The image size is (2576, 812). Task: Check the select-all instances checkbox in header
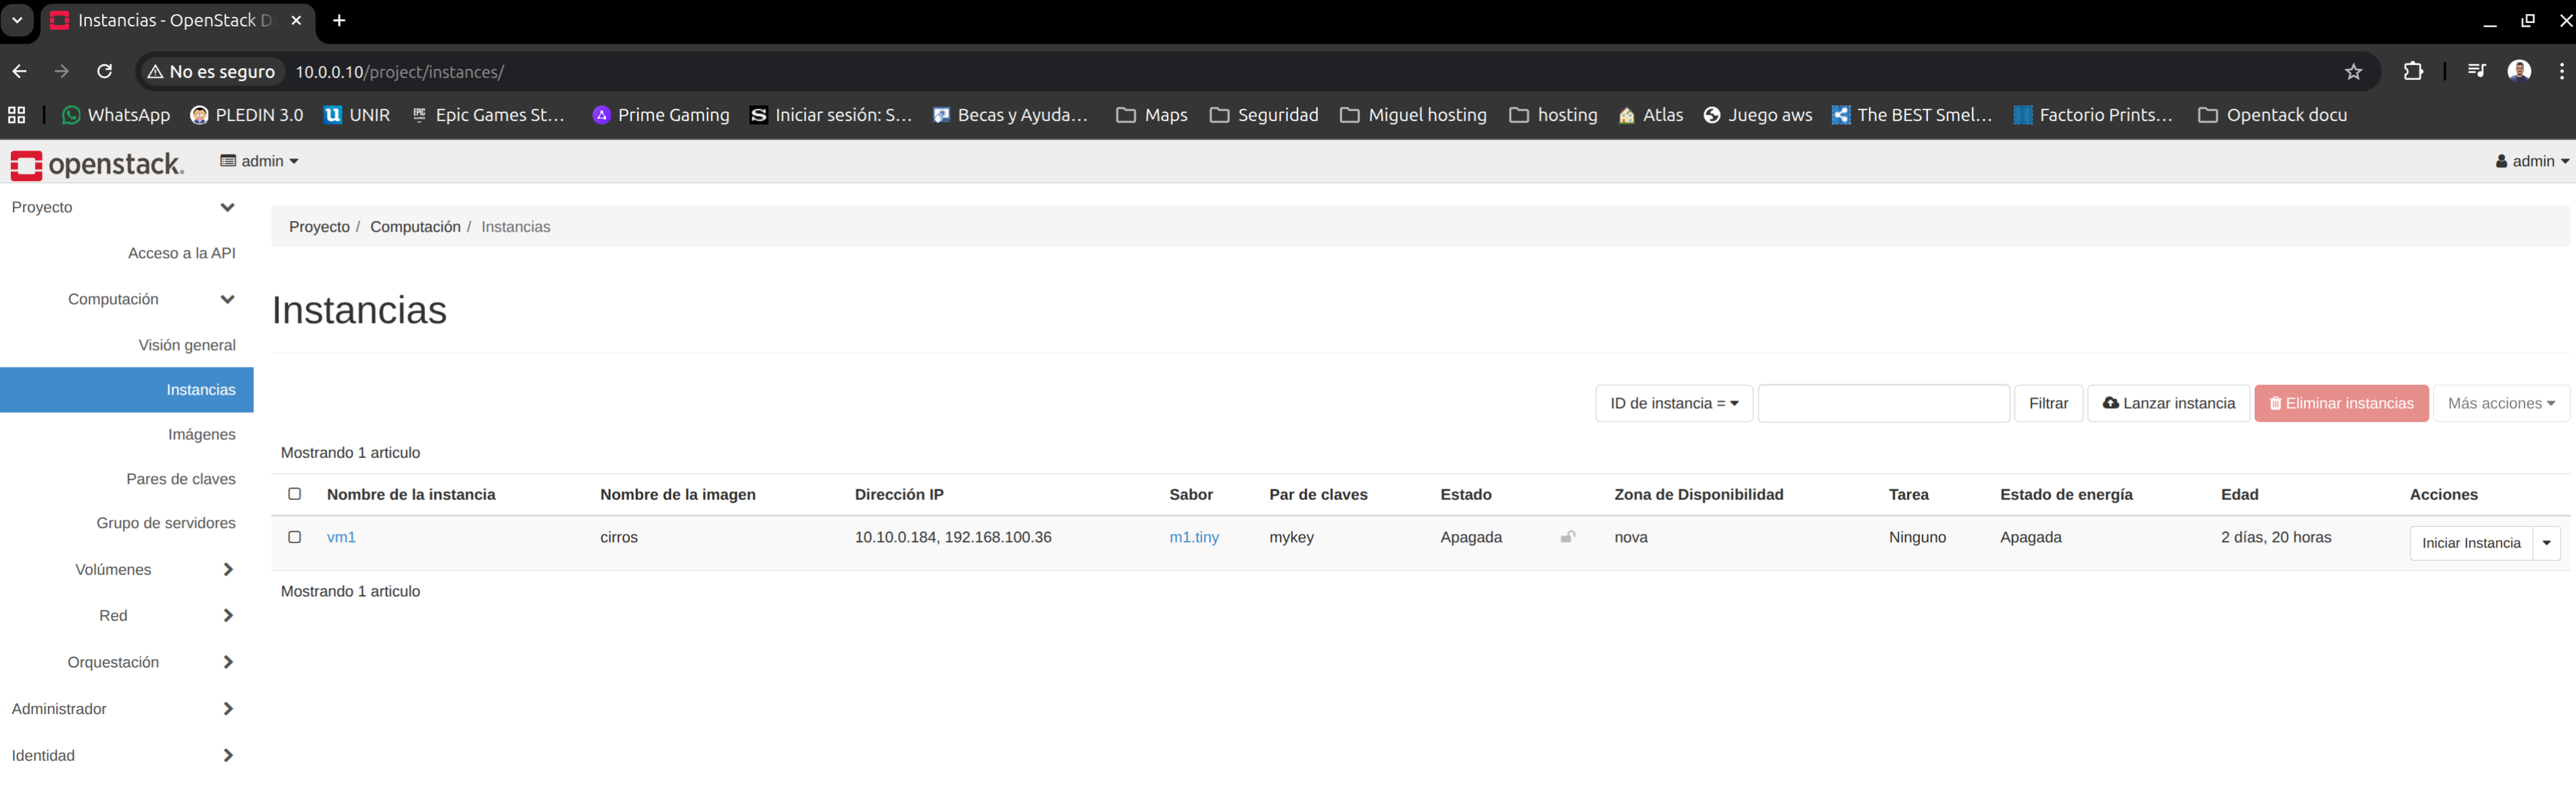tap(295, 494)
